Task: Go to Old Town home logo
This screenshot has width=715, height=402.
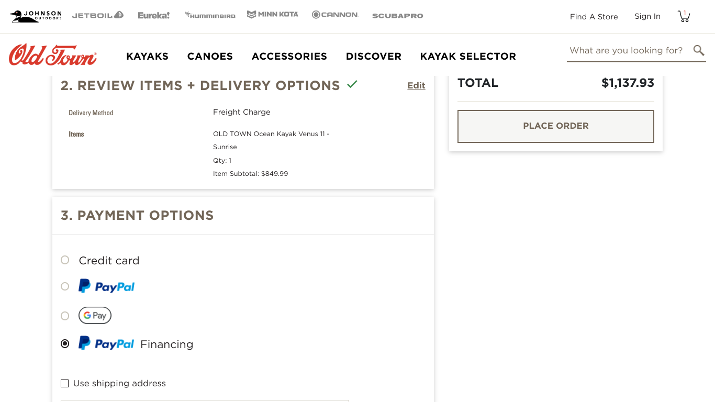Action: pyautogui.click(x=52, y=55)
